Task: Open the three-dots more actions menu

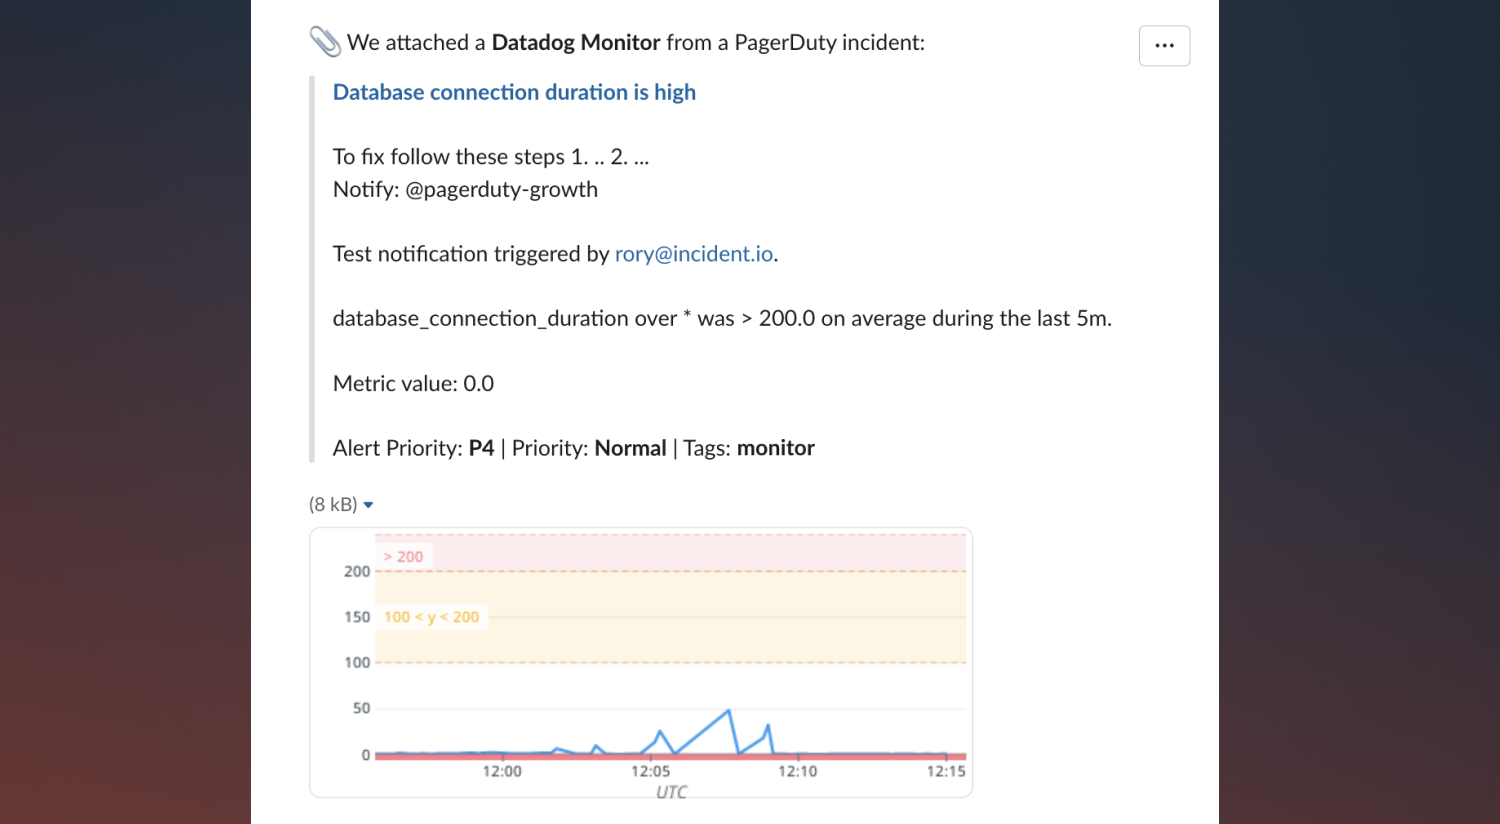Action: [1164, 46]
